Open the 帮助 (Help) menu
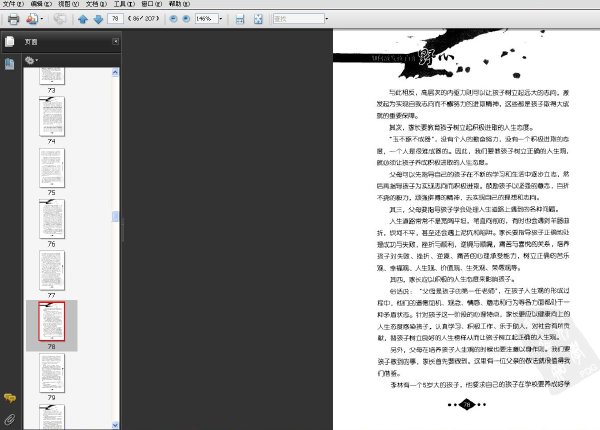The image size is (600, 430). (179, 4)
